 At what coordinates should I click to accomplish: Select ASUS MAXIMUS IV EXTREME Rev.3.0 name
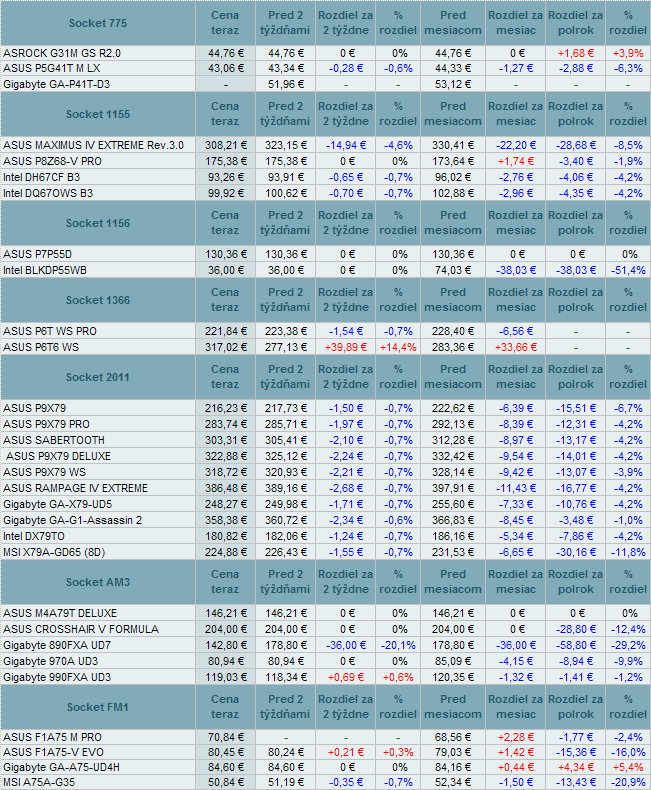point(93,146)
